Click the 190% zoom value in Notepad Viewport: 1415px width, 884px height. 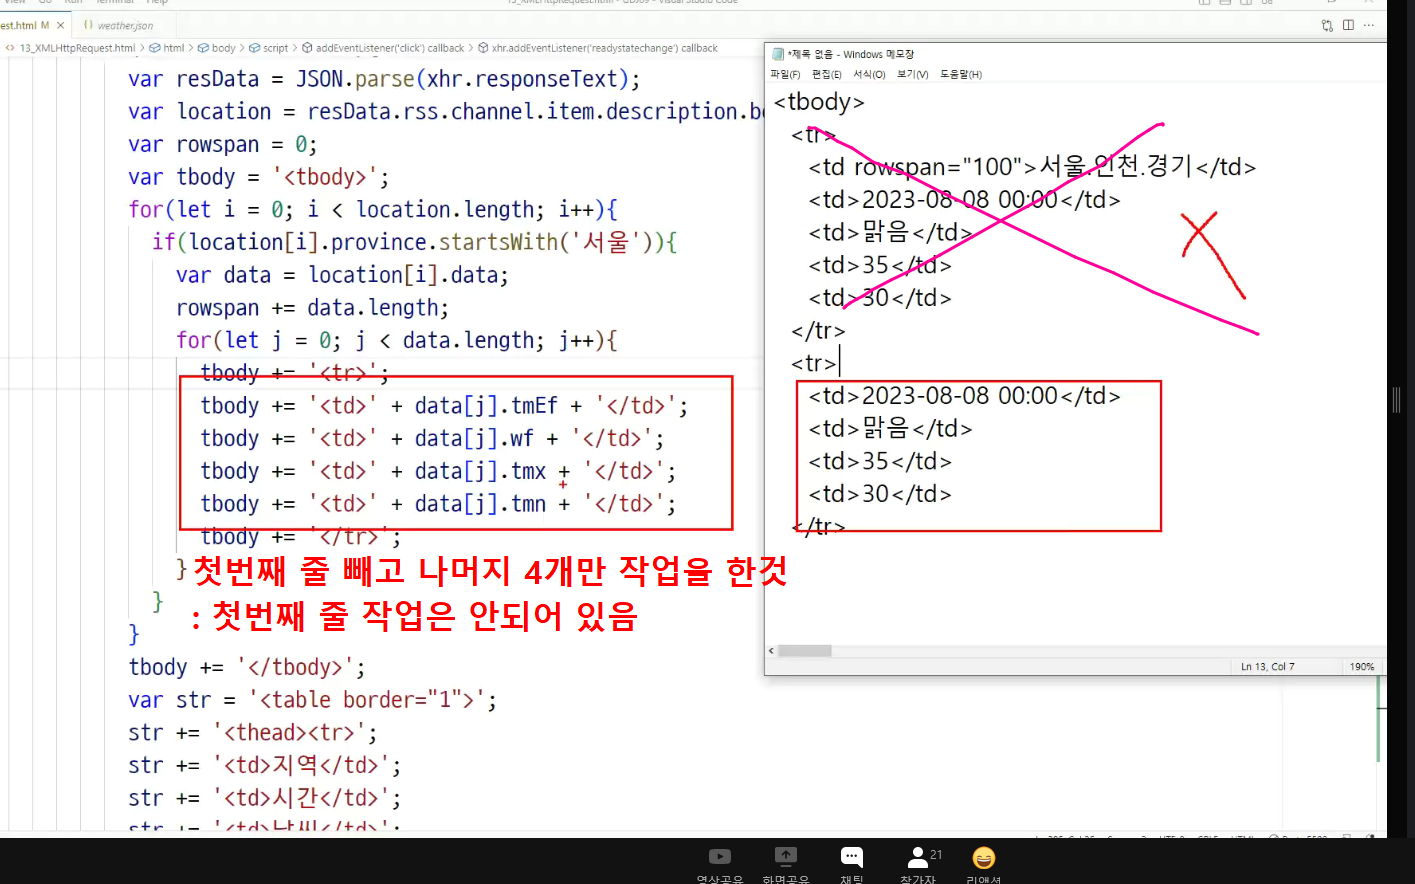(x=1361, y=666)
